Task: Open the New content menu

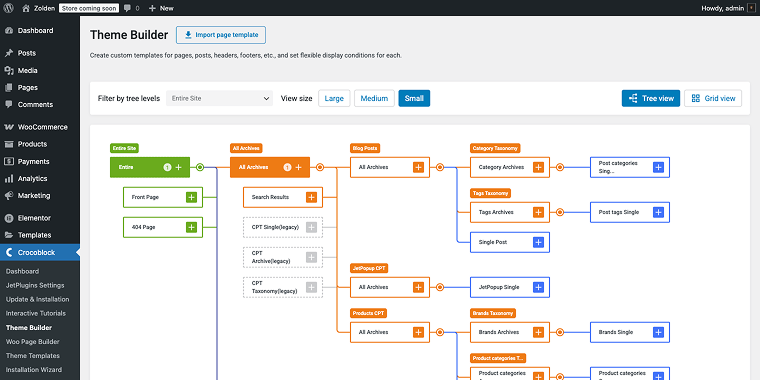Action: pos(161,8)
